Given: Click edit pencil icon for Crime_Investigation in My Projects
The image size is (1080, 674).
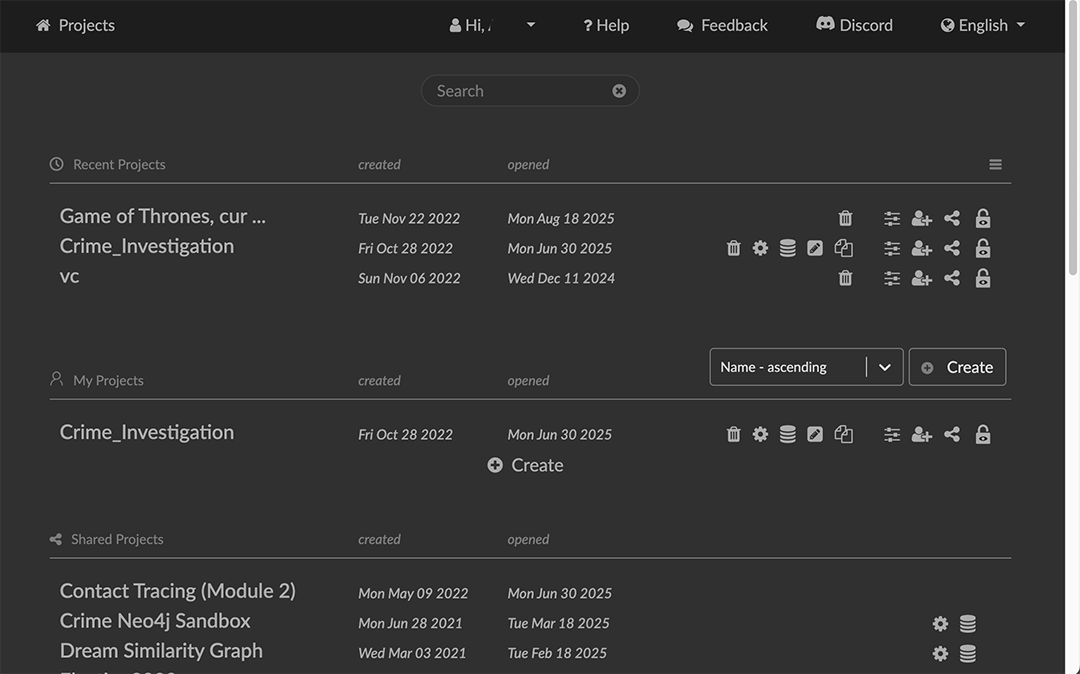Looking at the screenshot, I should [x=815, y=434].
